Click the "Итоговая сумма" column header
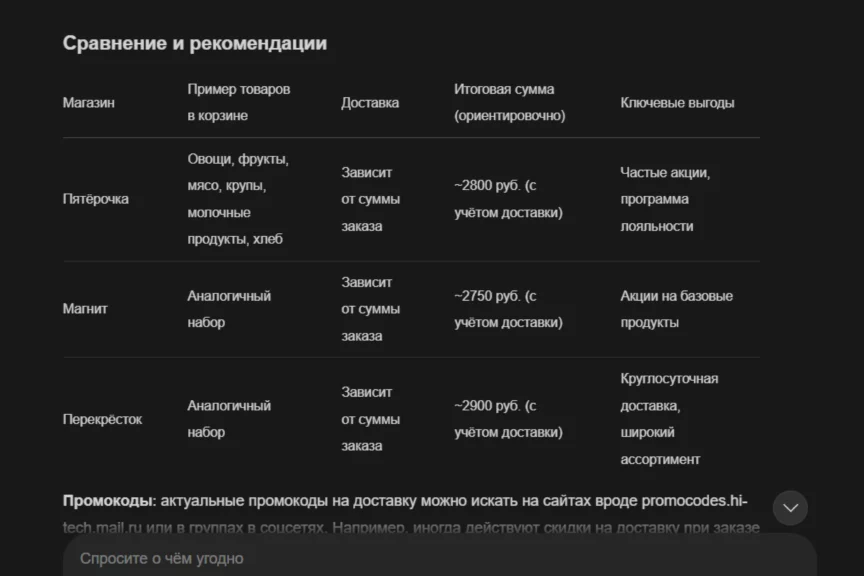This screenshot has width=864, height=576. click(x=509, y=102)
